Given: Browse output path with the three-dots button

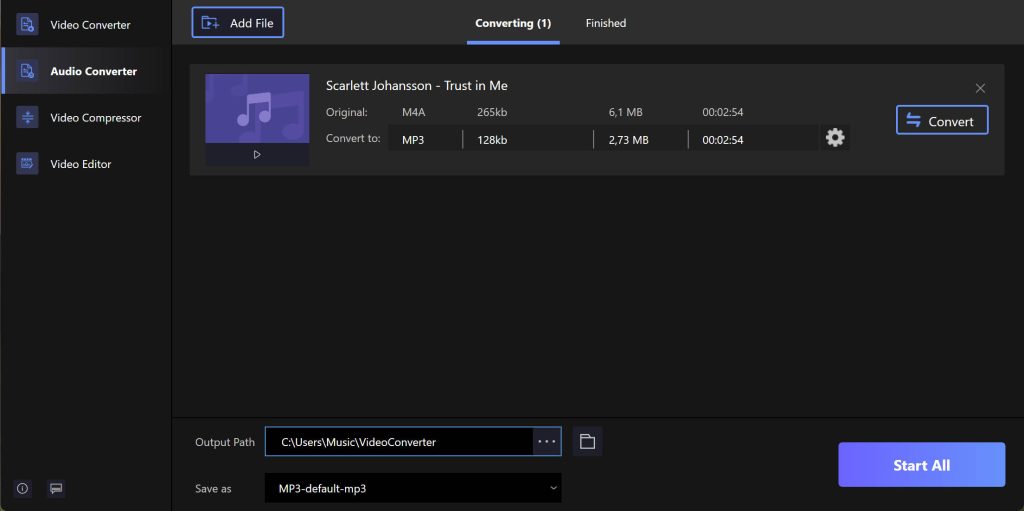Looking at the screenshot, I should 547,442.
